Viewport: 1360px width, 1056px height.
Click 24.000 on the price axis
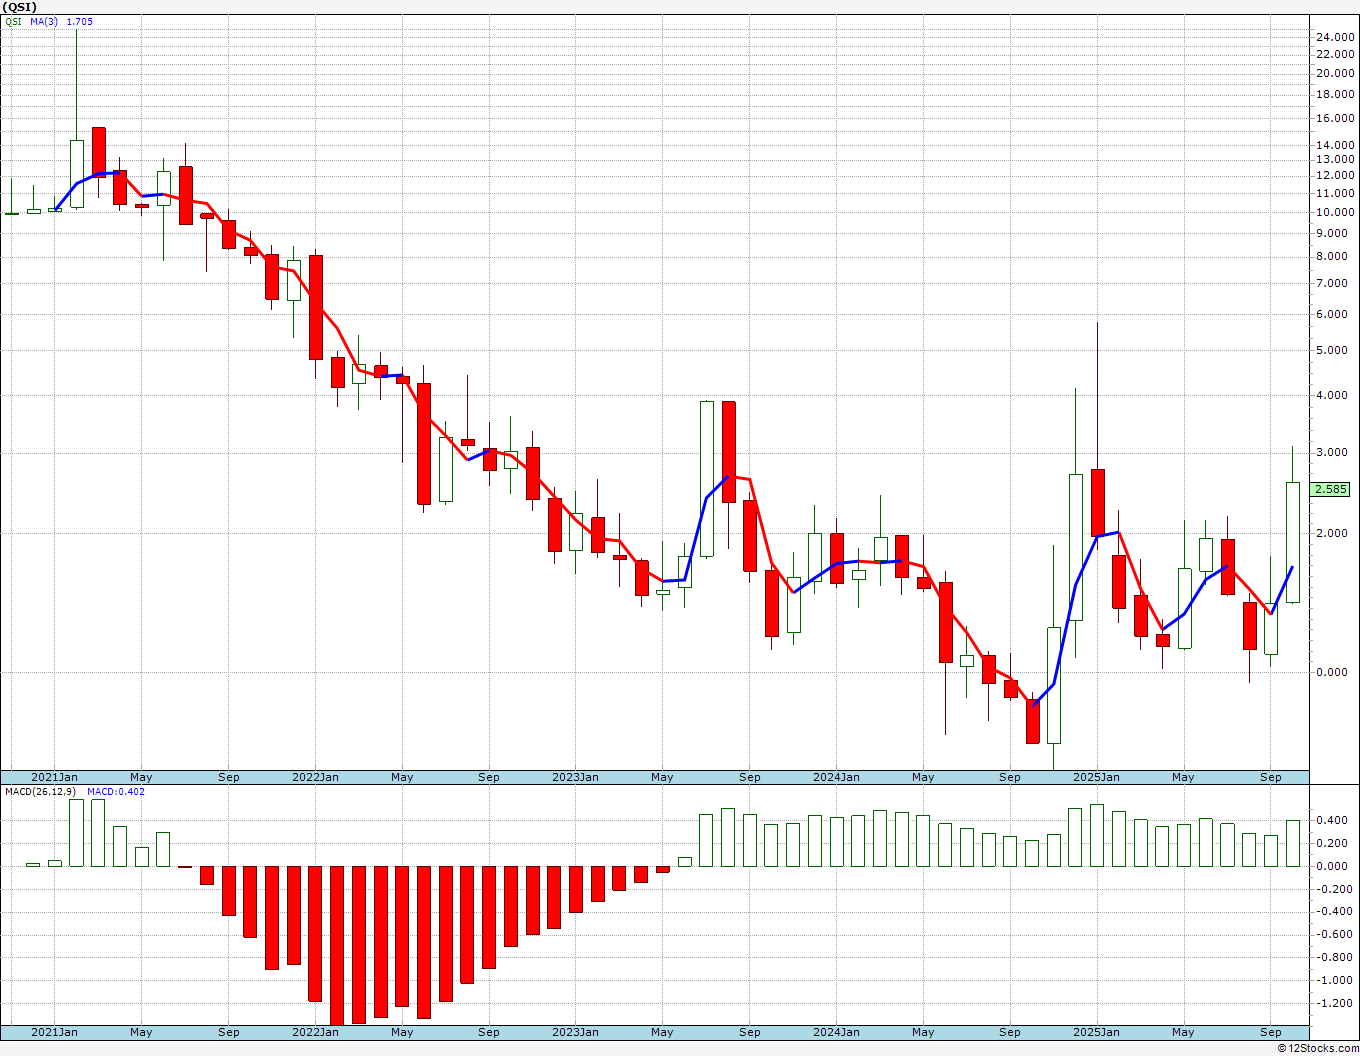(x=1335, y=37)
